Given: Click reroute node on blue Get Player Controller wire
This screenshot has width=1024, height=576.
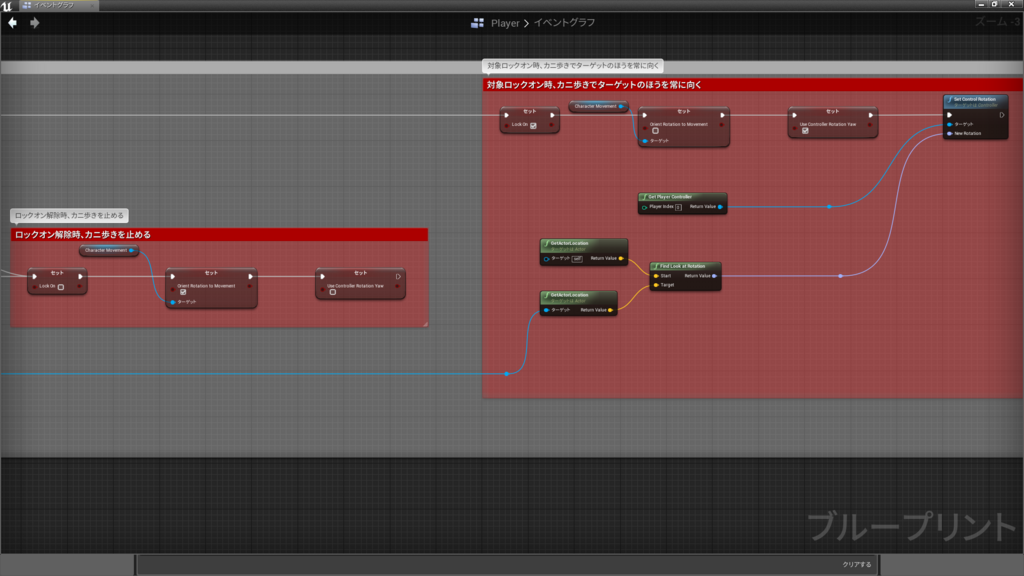Looking at the screenshot, I should pos(829,206).
